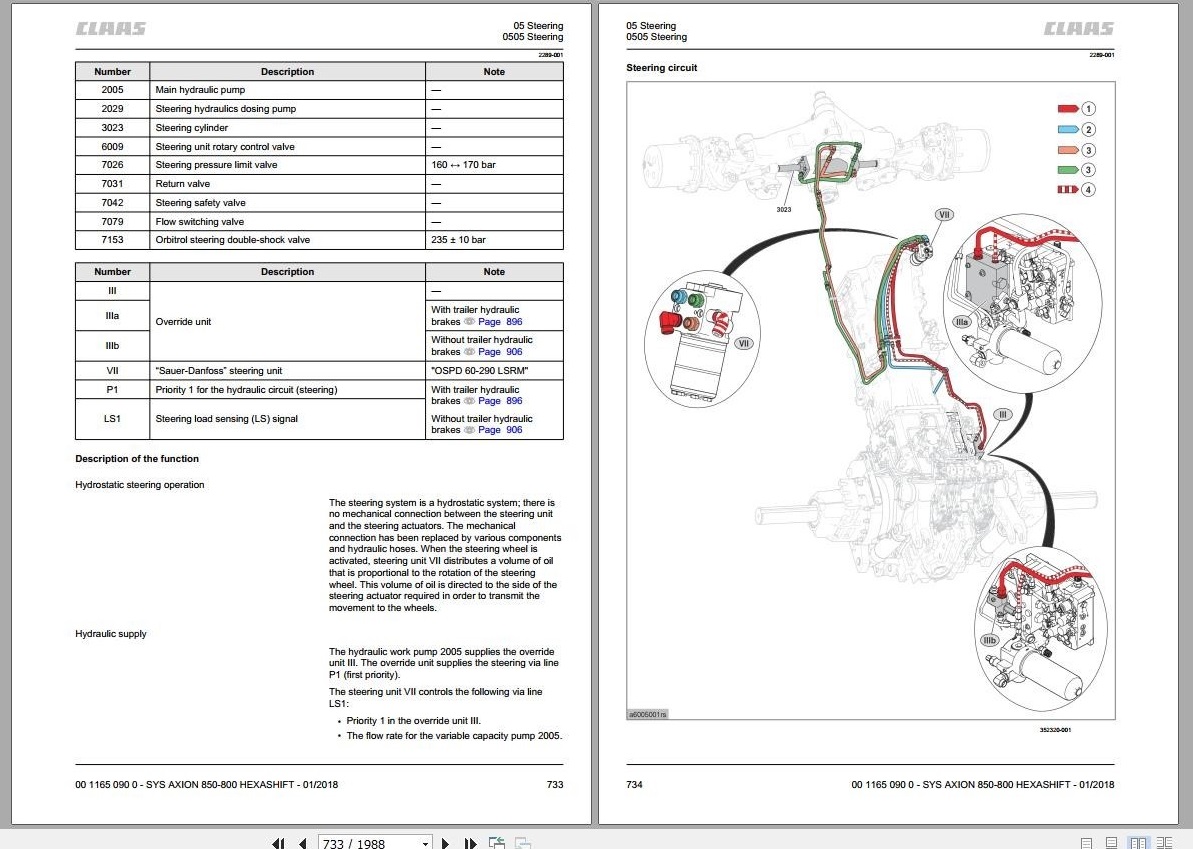This screenshot has height=849, width=1193.
Task: Click the blue legend swatch numbered 2
Action: click(x=1068, y=129)
